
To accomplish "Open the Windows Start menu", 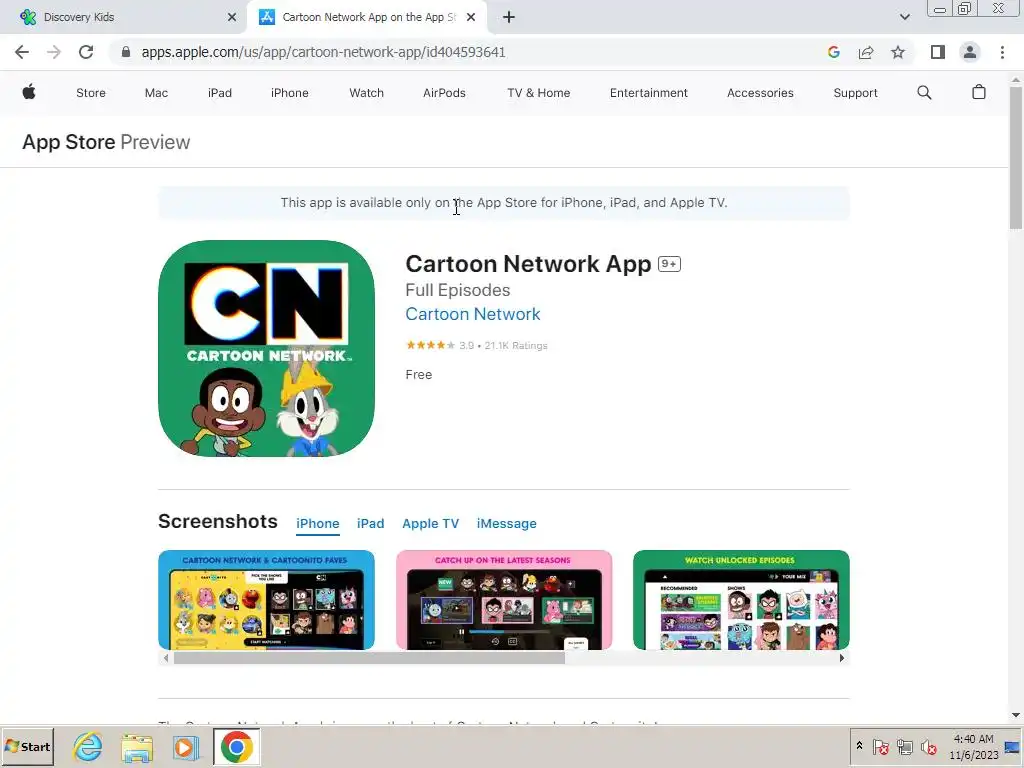I will click(27, 746).
